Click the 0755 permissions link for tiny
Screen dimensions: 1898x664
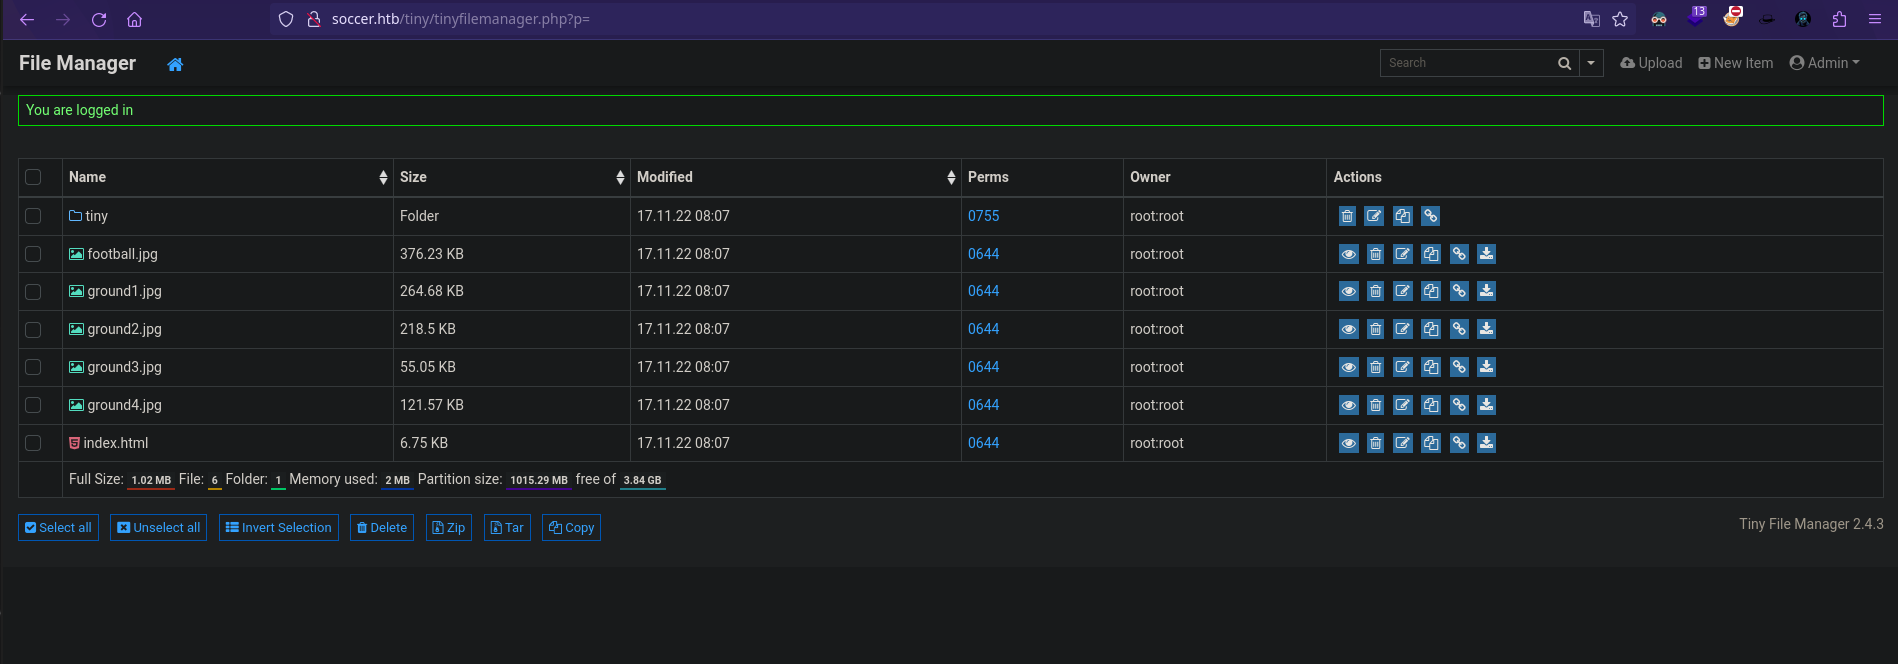pyautogui.click(x=983, y=216)
